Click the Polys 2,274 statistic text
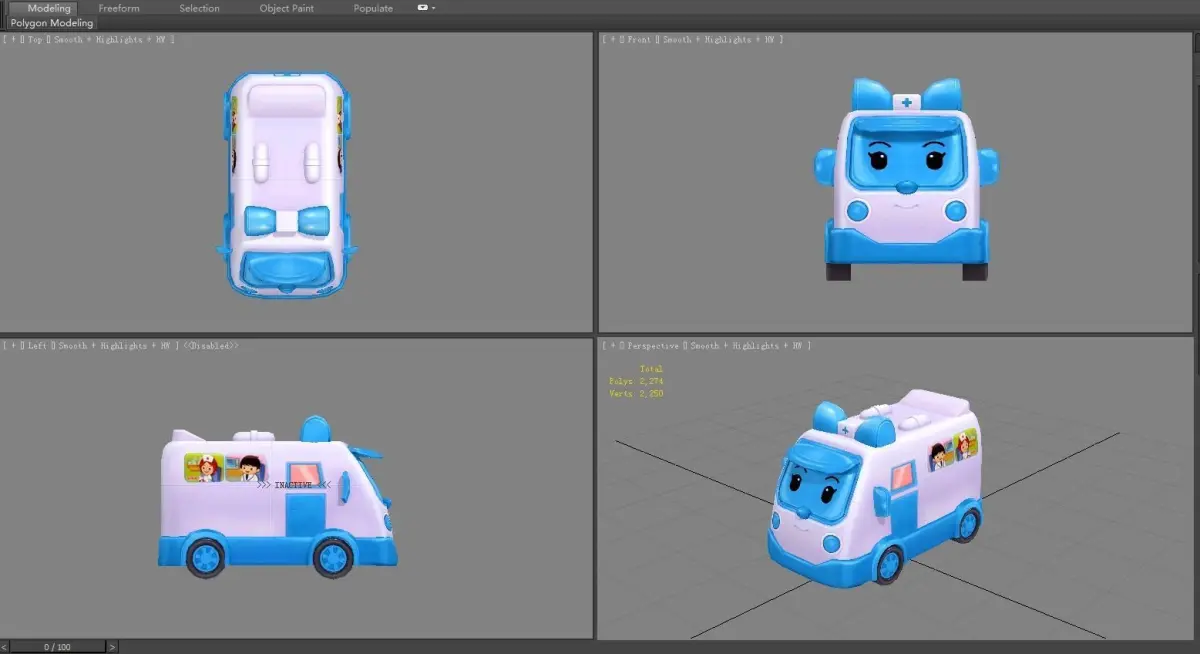1200x654 pixels. coord(636,381)
